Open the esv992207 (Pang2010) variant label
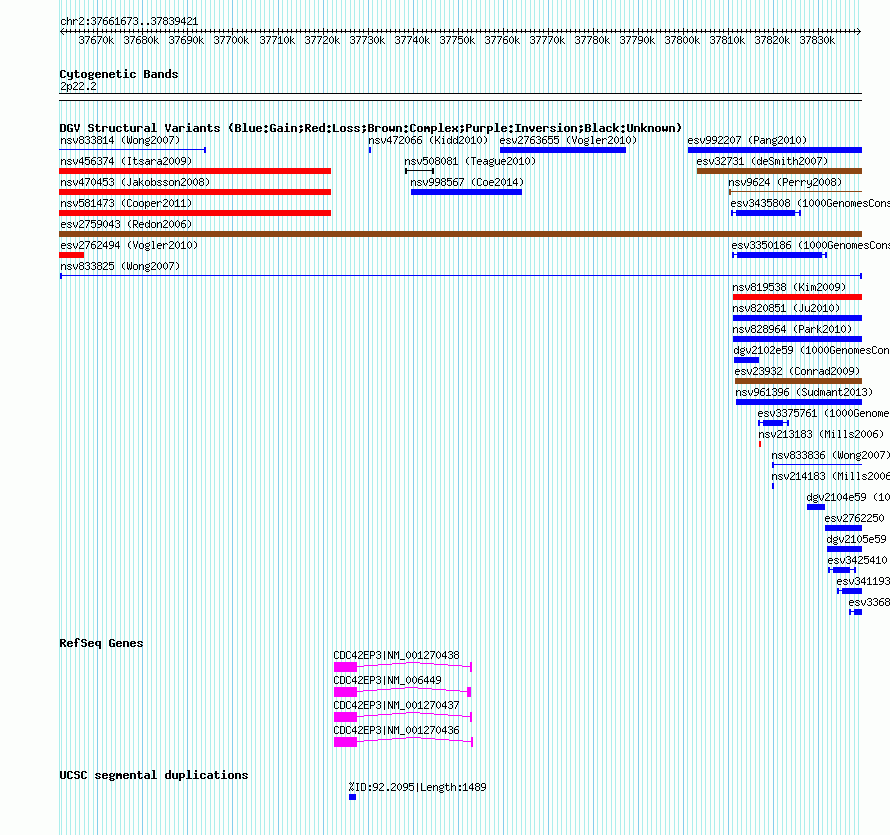 pyautogui.click(x=747, y=140)
